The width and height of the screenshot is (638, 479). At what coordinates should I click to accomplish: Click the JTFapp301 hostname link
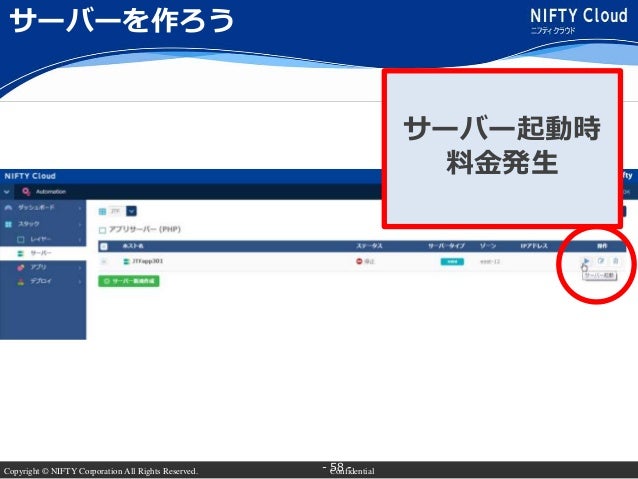(x=148, y=261)
